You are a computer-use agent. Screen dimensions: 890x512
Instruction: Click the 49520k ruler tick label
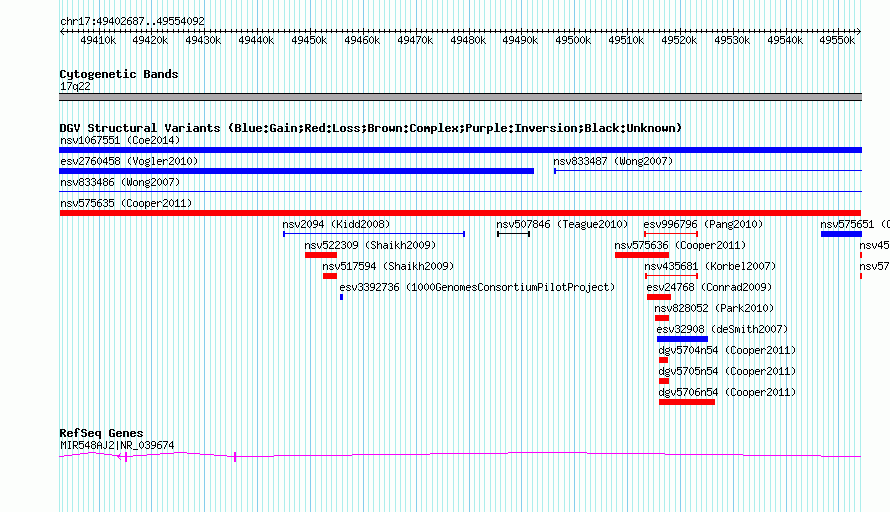[679, 40]
